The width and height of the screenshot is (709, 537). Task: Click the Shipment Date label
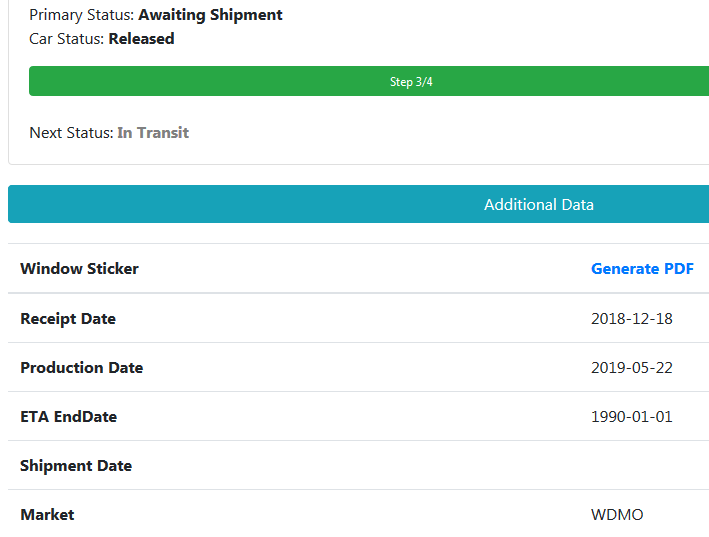coord(76,466)
